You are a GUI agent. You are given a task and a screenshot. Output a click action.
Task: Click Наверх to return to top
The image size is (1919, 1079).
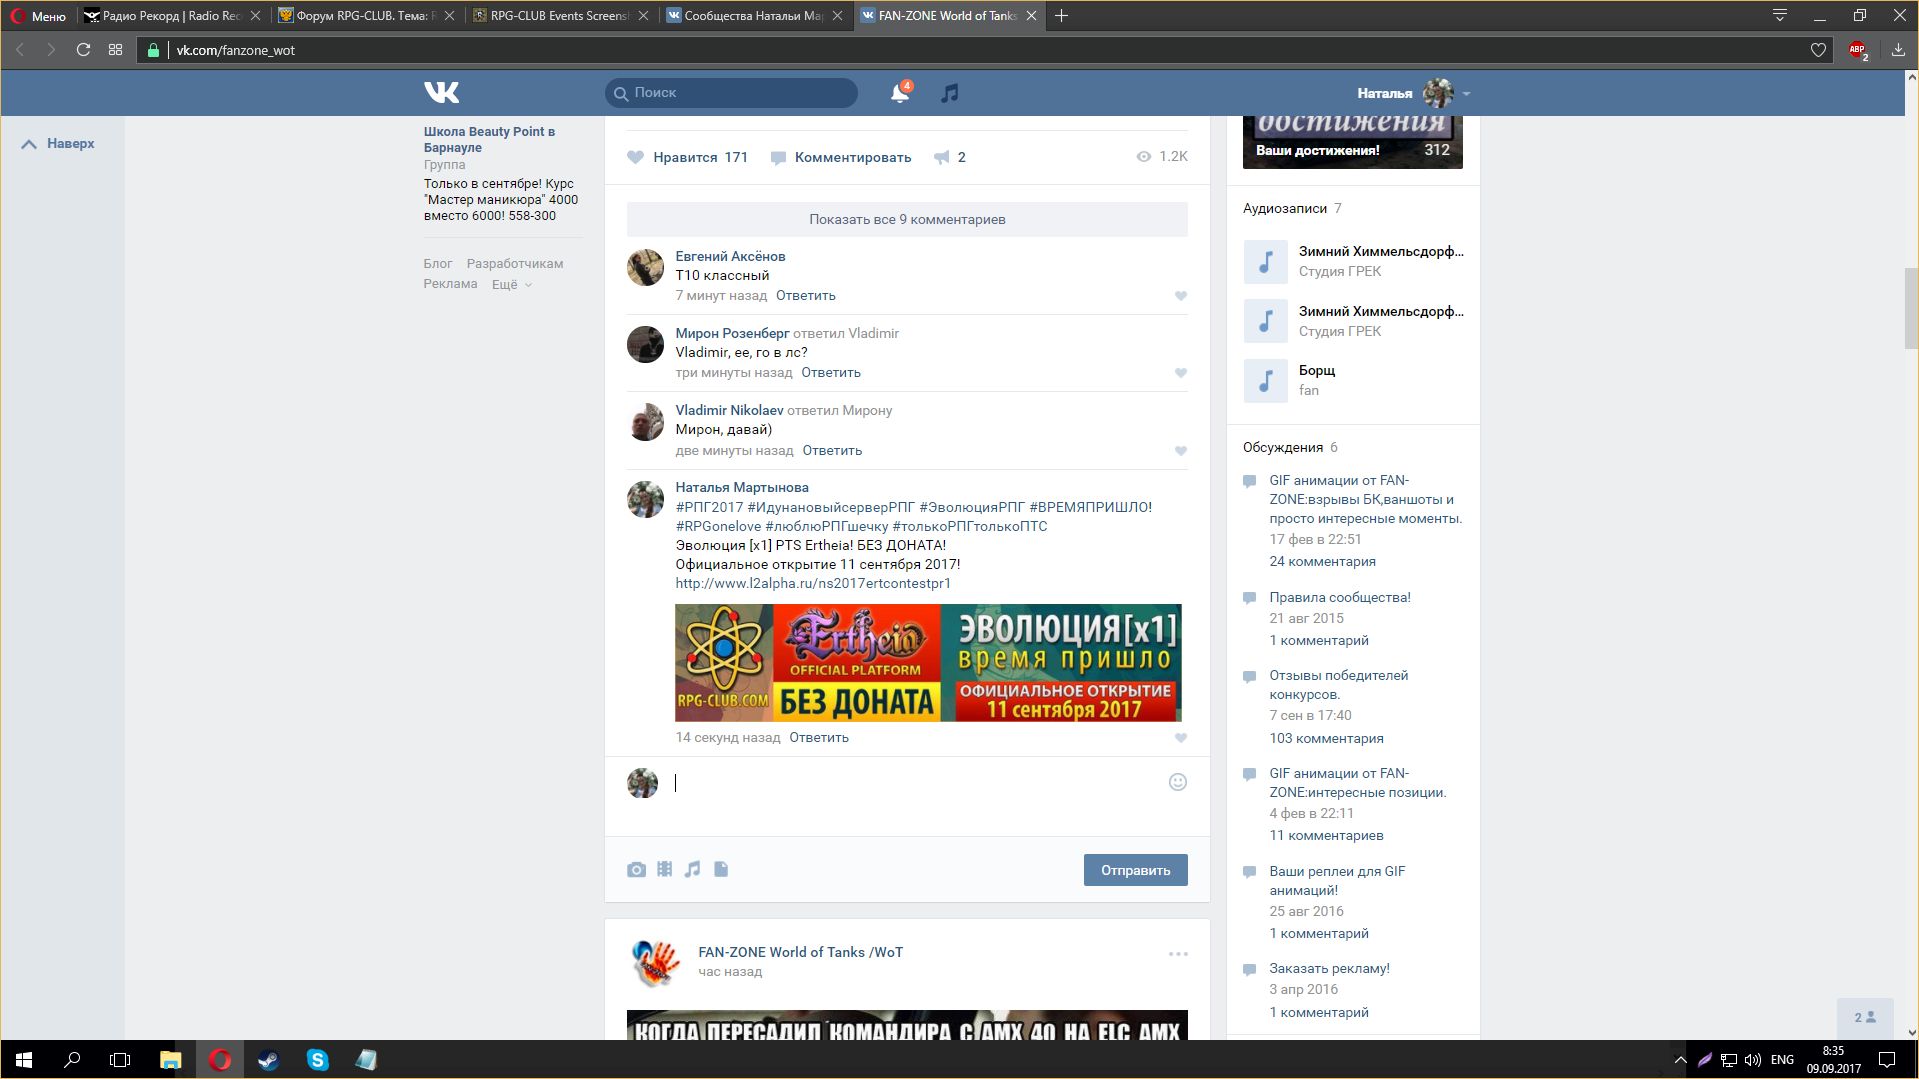[x=58, y=144]
